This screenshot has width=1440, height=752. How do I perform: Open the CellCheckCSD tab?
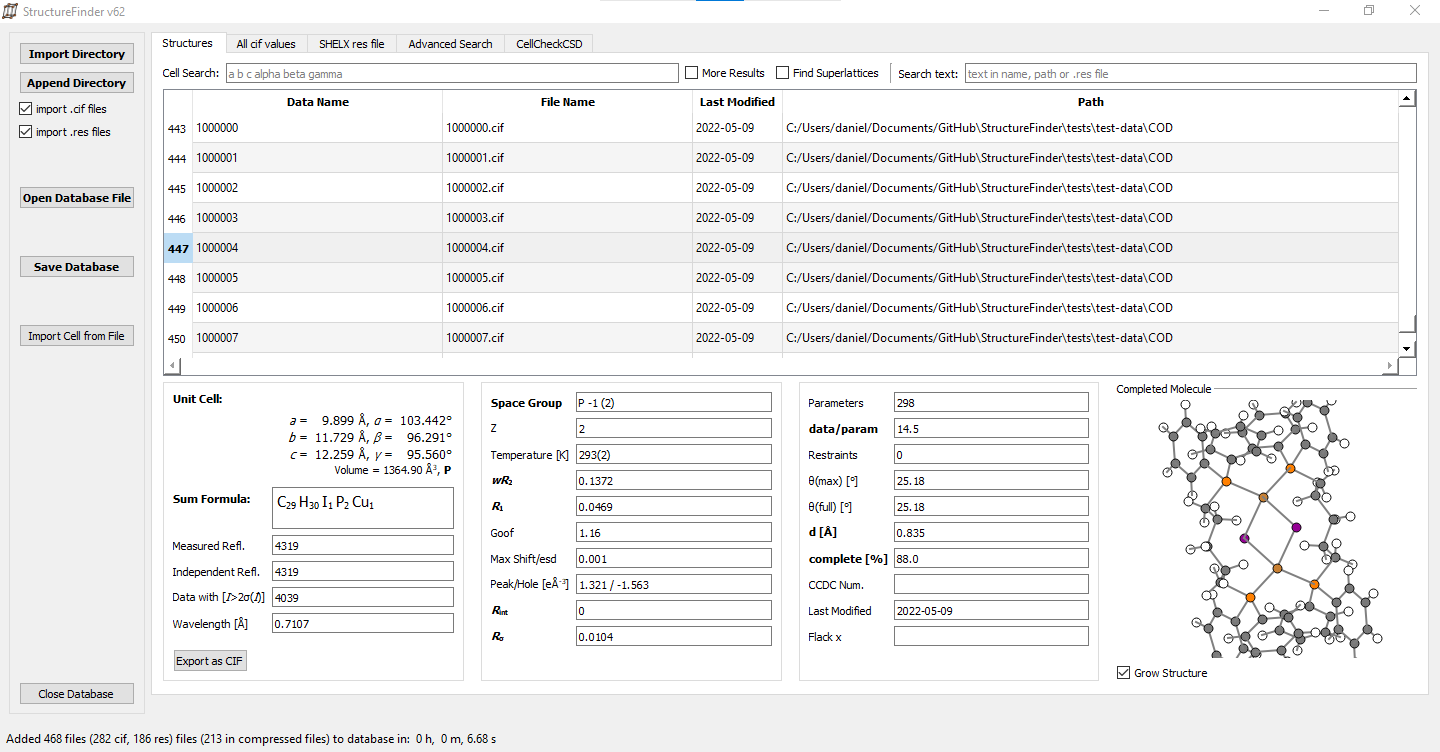(549, 44)
